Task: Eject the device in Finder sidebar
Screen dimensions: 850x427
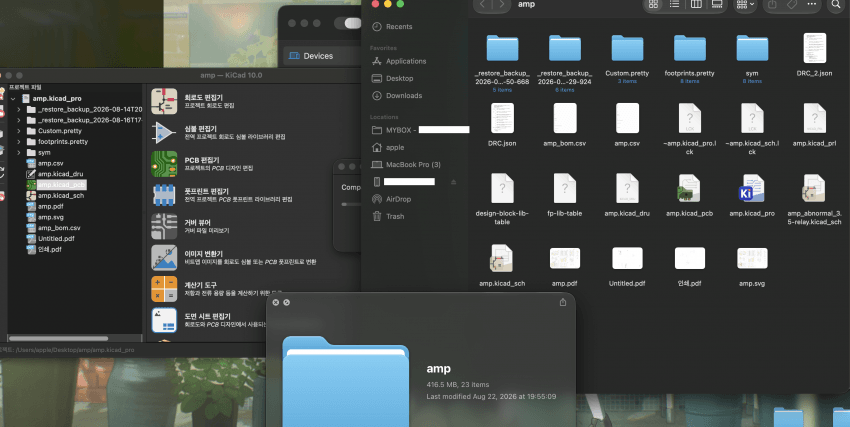Action: (454, 182)
